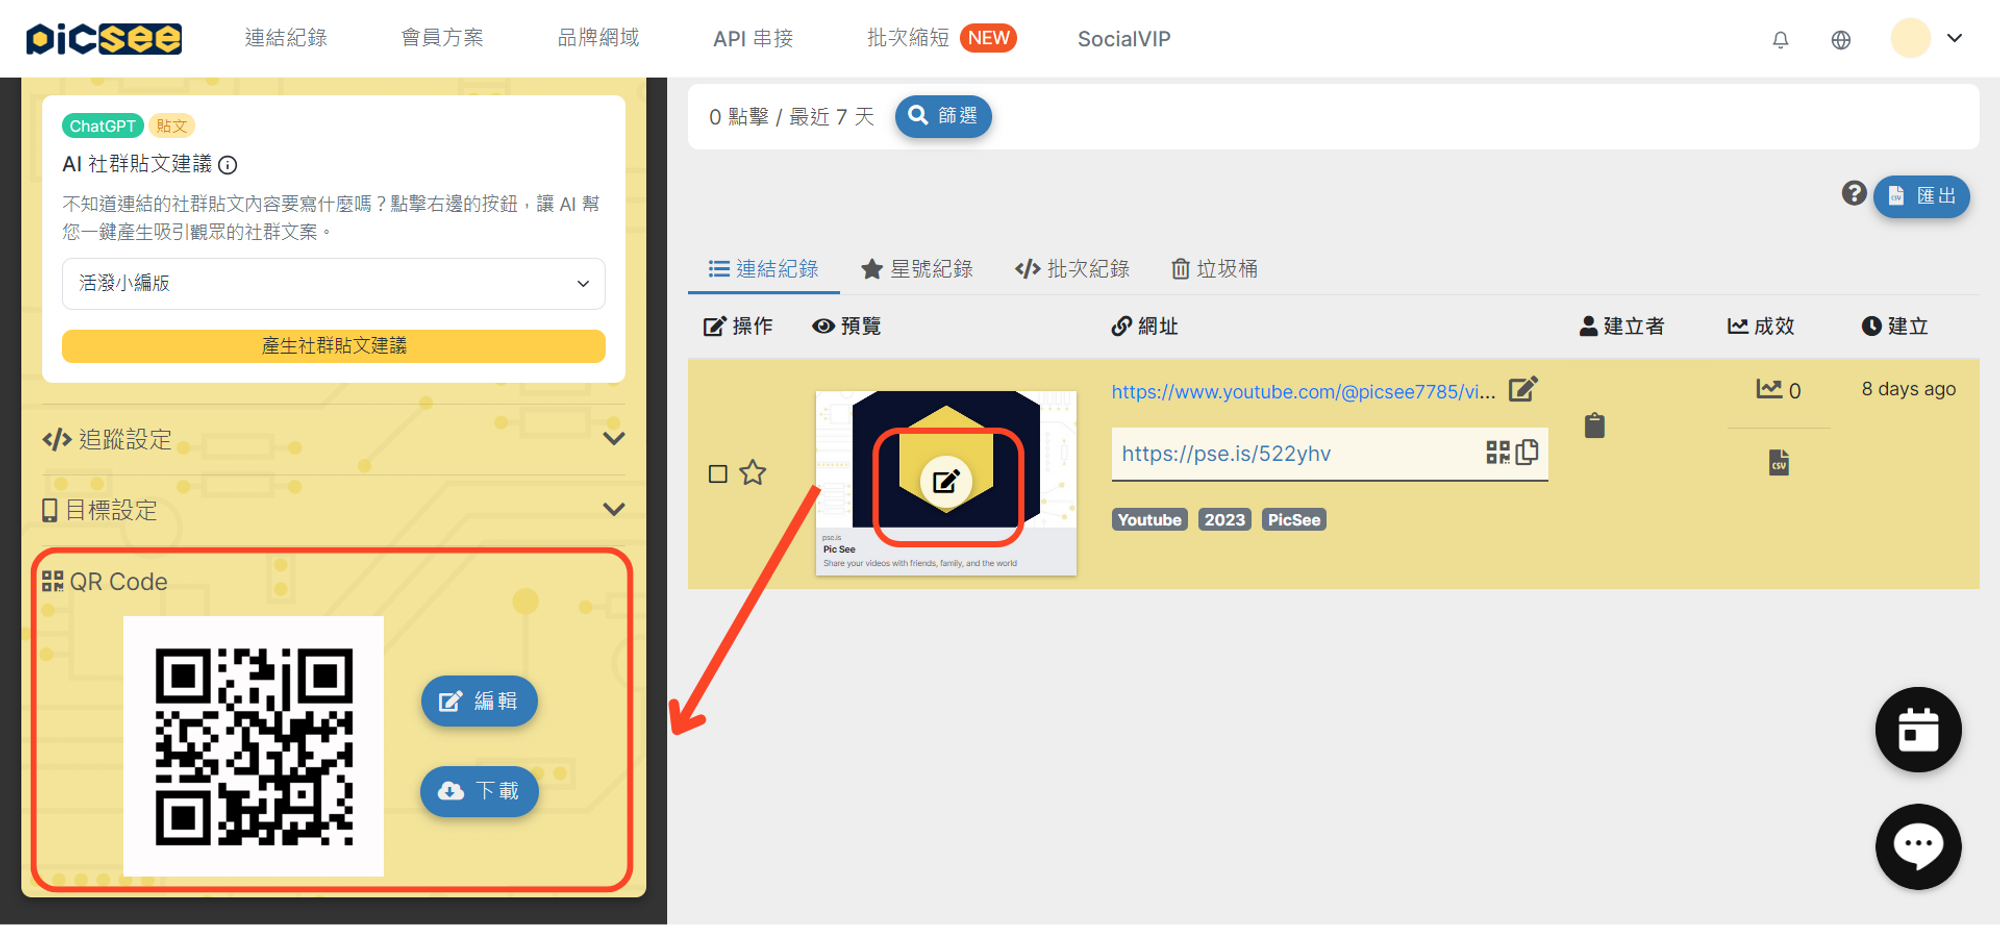The width and height of the screenshot is (2000, 927).
Task: Click the 8 days ago timestamp
Action: (x=1908, y=389)
